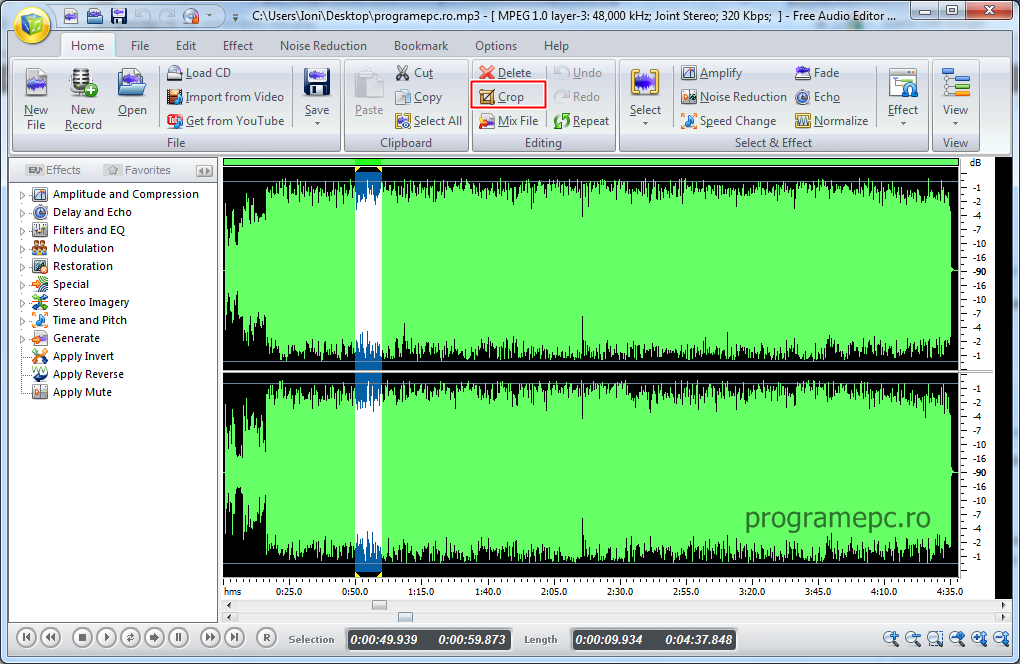Open the Effect ribbon tab
This screenshot has width=1020, height=664.
237,46
